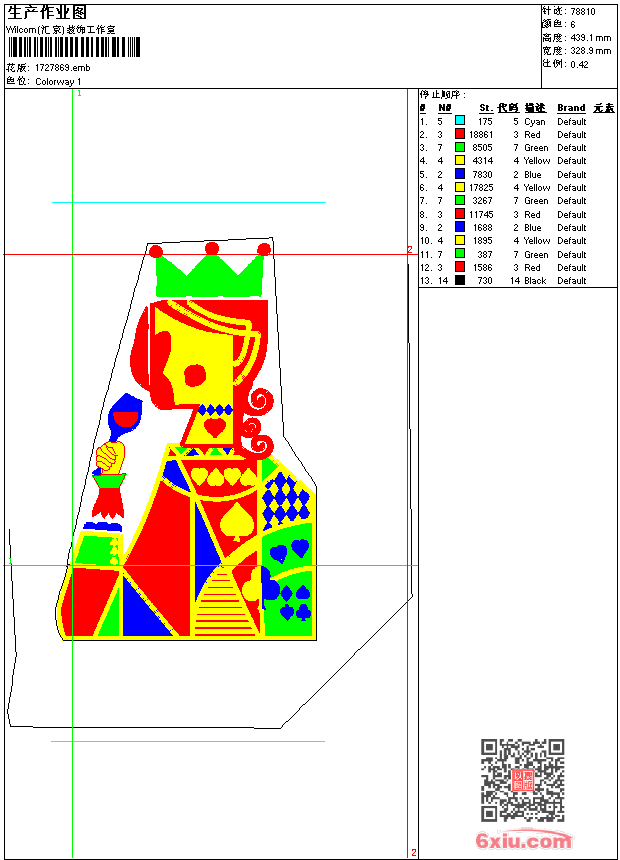The image size is (620, 860).
Task: Click 'Blue' description in stop row 5
Action: click(x=533, y=175)
